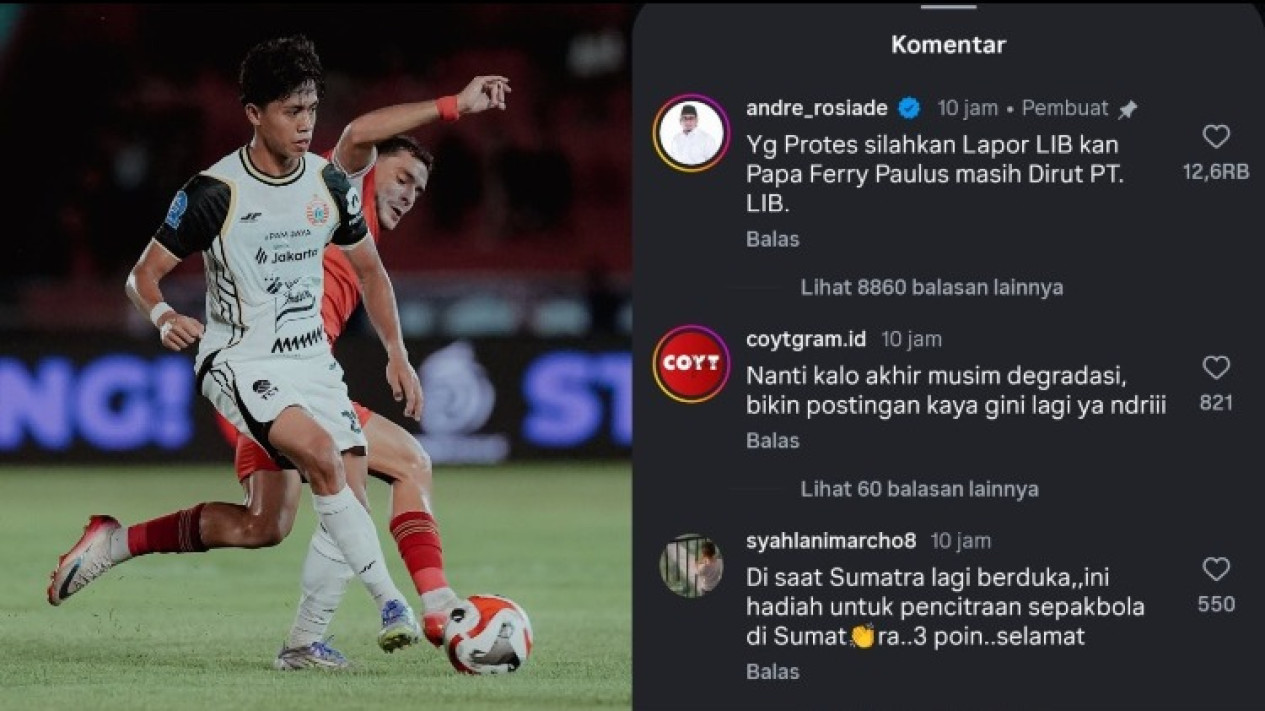Open syahlanimarcho8's profile avatar
The image size is (1265, 711).
[691, 565]
